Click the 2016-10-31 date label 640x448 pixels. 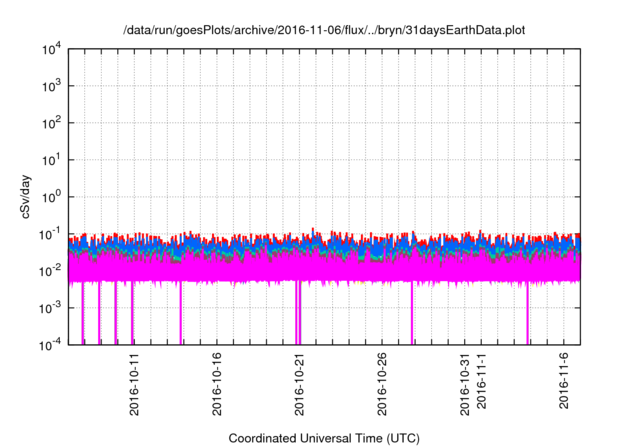(x=465, y=384)
